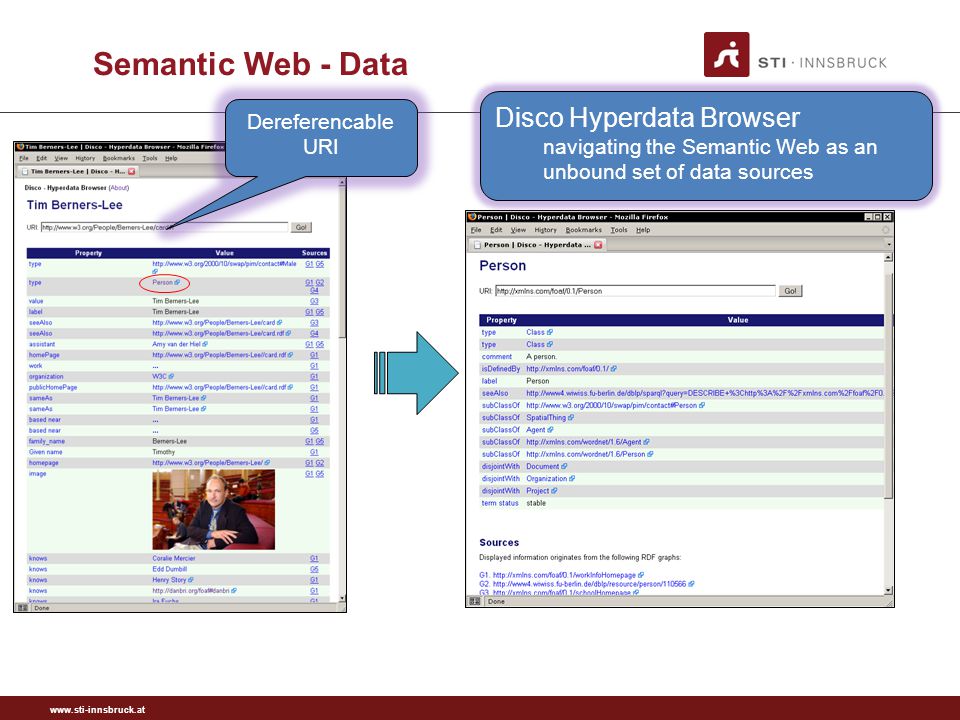960x720 pixels.
Task: Open the wordnet/1.6/Agent subClassOf link
Action: coord(584,442)
